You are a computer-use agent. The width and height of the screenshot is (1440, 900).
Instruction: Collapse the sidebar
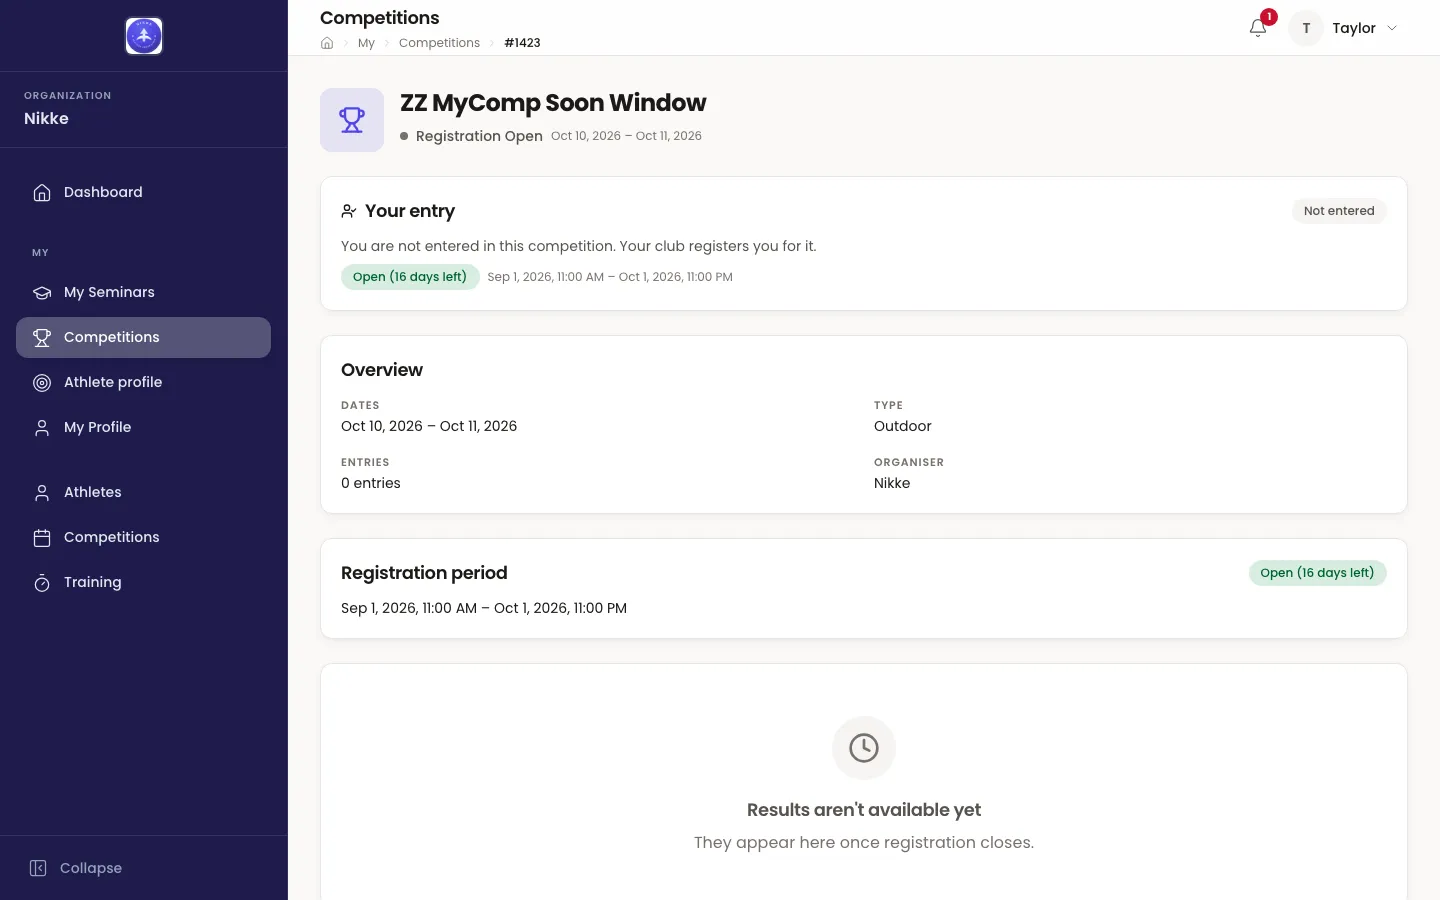(x=76, y=868)
